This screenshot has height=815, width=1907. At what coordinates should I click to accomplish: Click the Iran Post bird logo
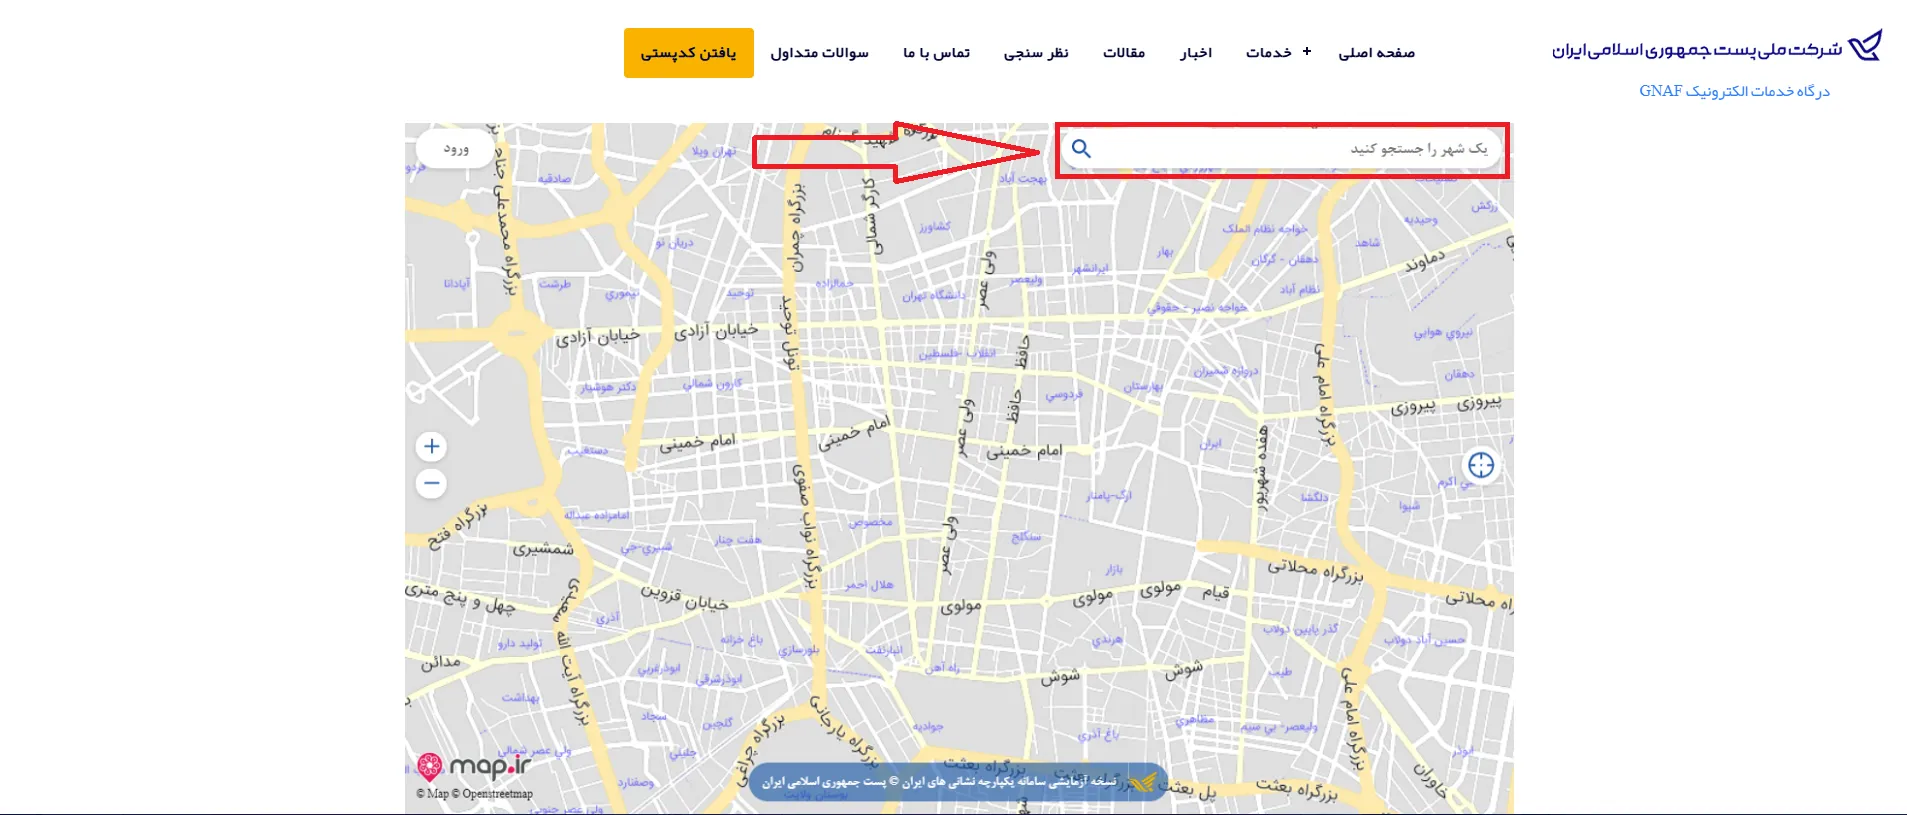coord(1865,46)
